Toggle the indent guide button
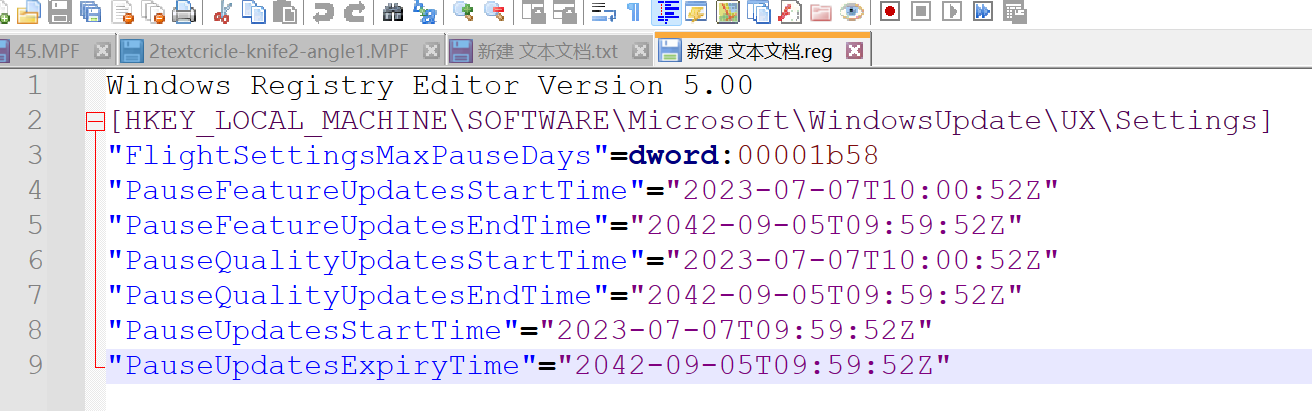Image resolution: width=1312 pixels, height=411 pixels. pos(665,12)
